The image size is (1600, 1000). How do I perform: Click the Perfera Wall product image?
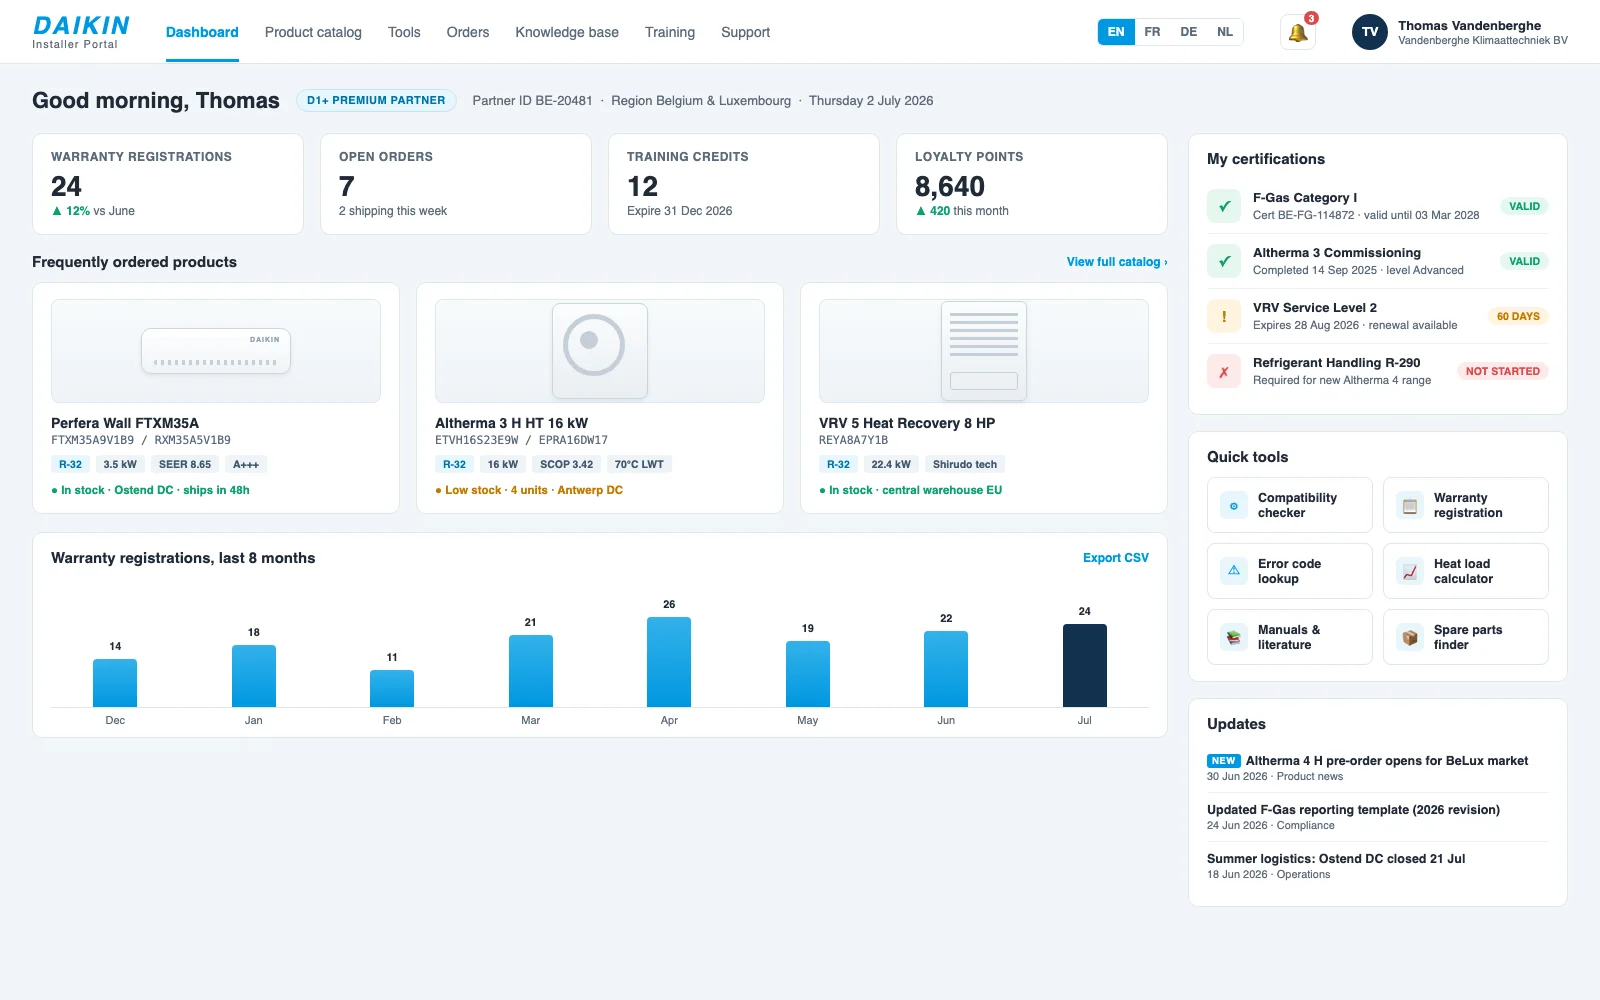[x=216, y=351]
